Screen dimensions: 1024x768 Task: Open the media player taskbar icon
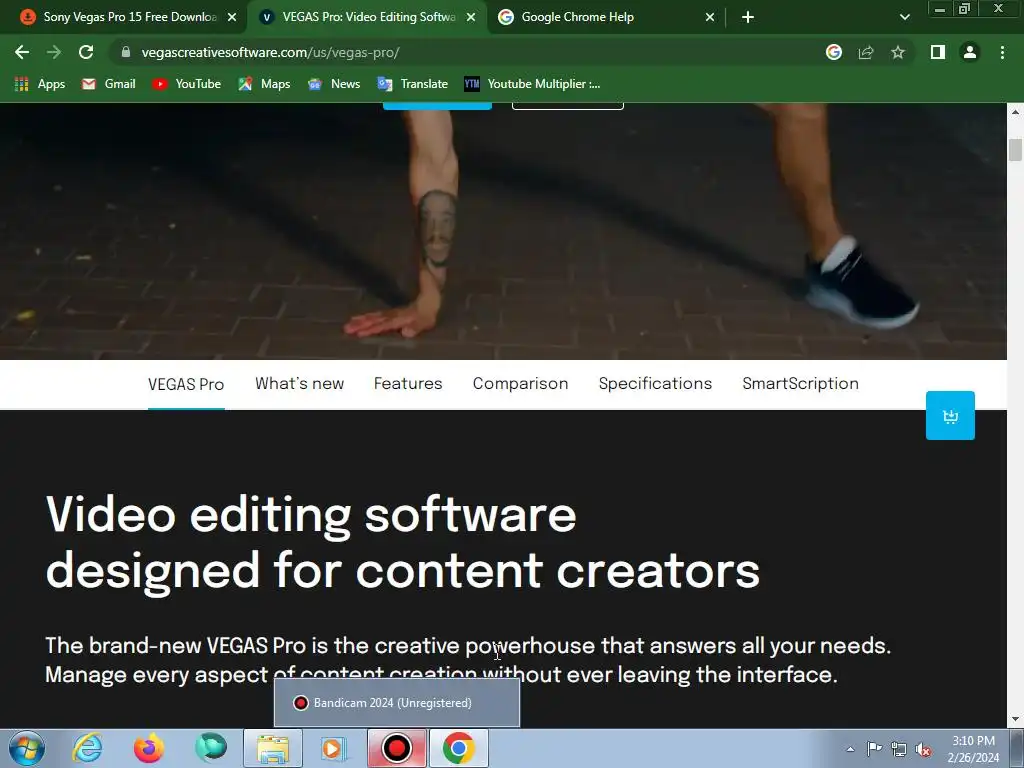pos(334,748)
